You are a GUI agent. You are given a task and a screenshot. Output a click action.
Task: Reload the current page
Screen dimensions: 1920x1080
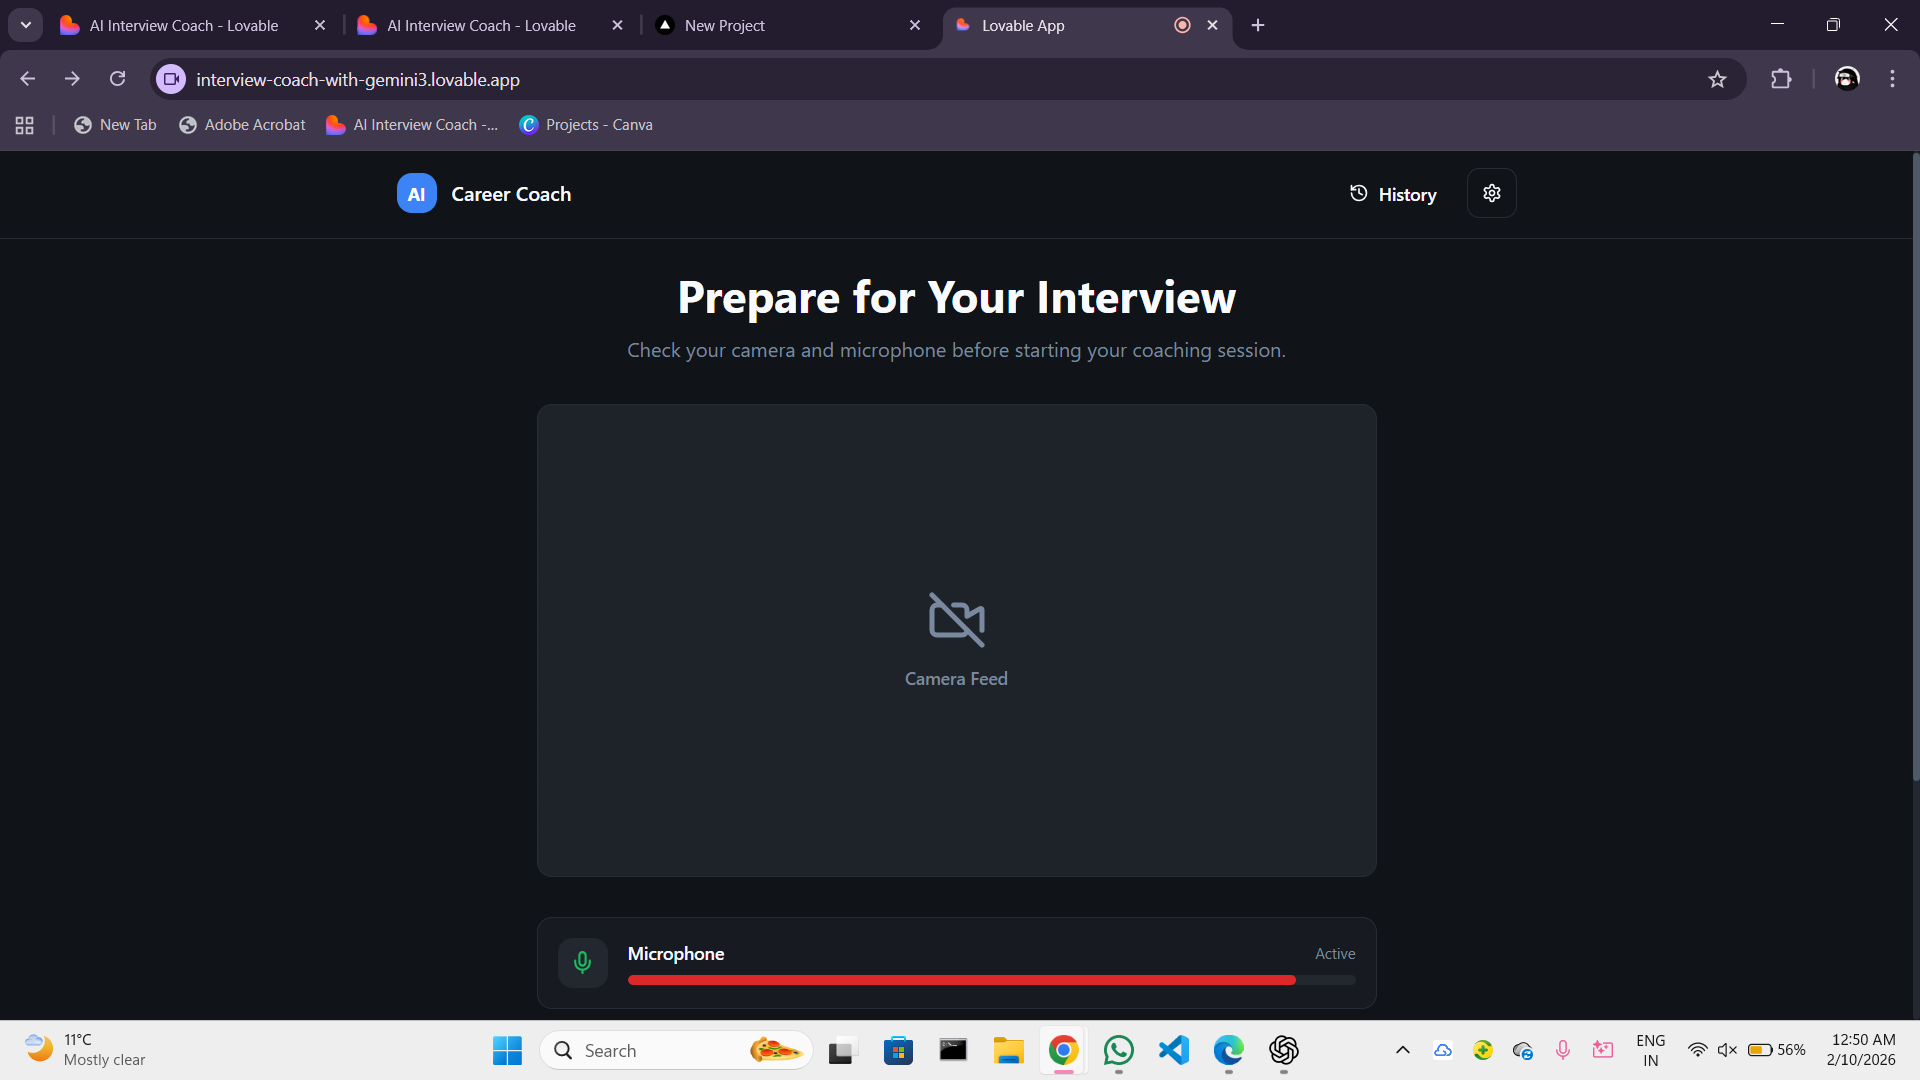tap(118, 79)
